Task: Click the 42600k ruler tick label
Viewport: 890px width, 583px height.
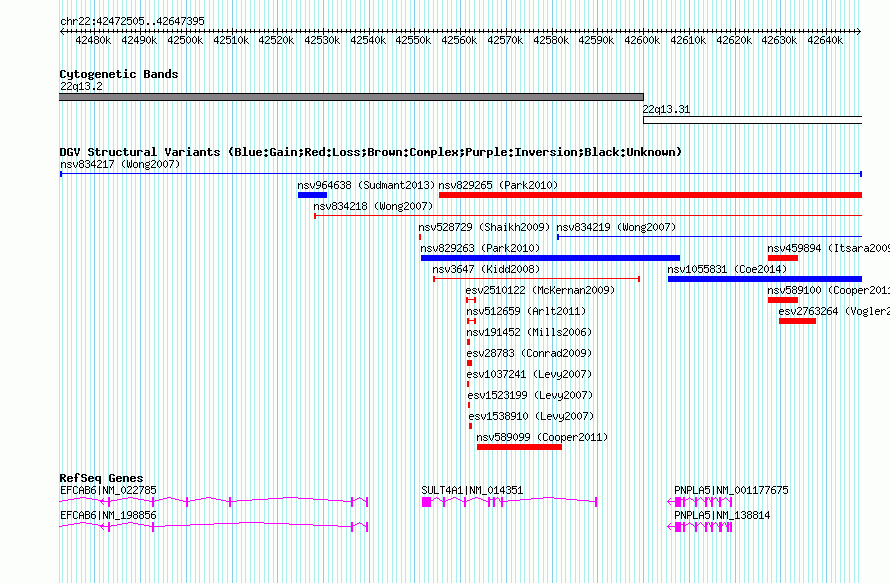Action: (642, 40)
